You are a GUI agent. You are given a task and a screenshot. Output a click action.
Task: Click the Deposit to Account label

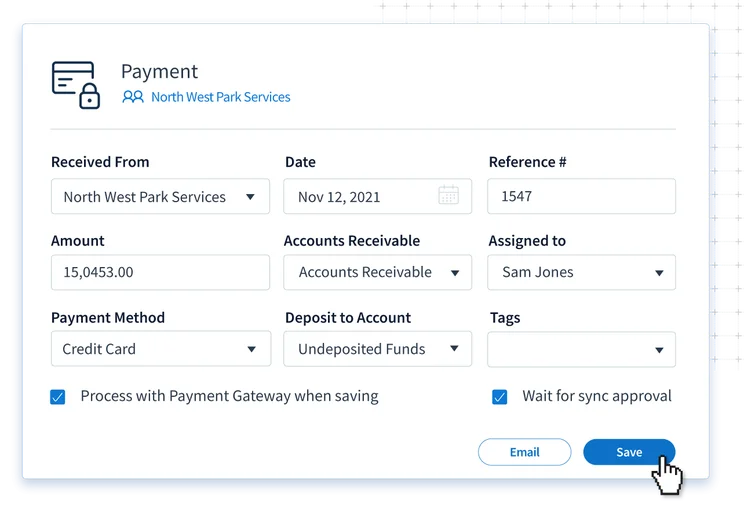pyautogui.click(x=348, y=318)
